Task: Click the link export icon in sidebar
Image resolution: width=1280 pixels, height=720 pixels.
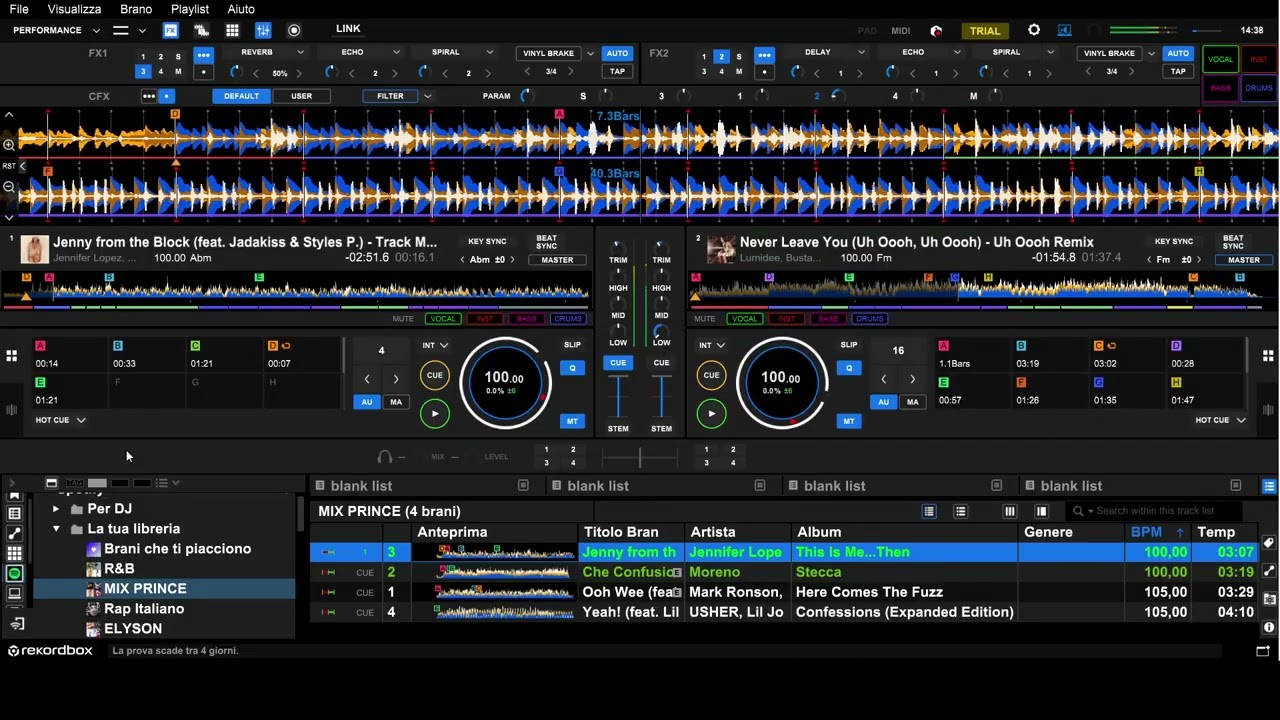Action: pyautogui.click(x=17, y=624)
